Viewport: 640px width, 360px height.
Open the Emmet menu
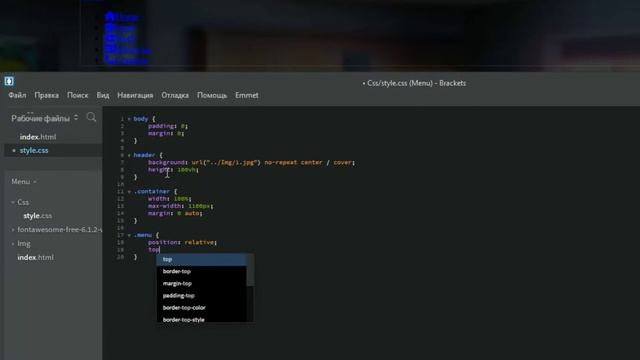pyautogui.click(x=247, y=95)
